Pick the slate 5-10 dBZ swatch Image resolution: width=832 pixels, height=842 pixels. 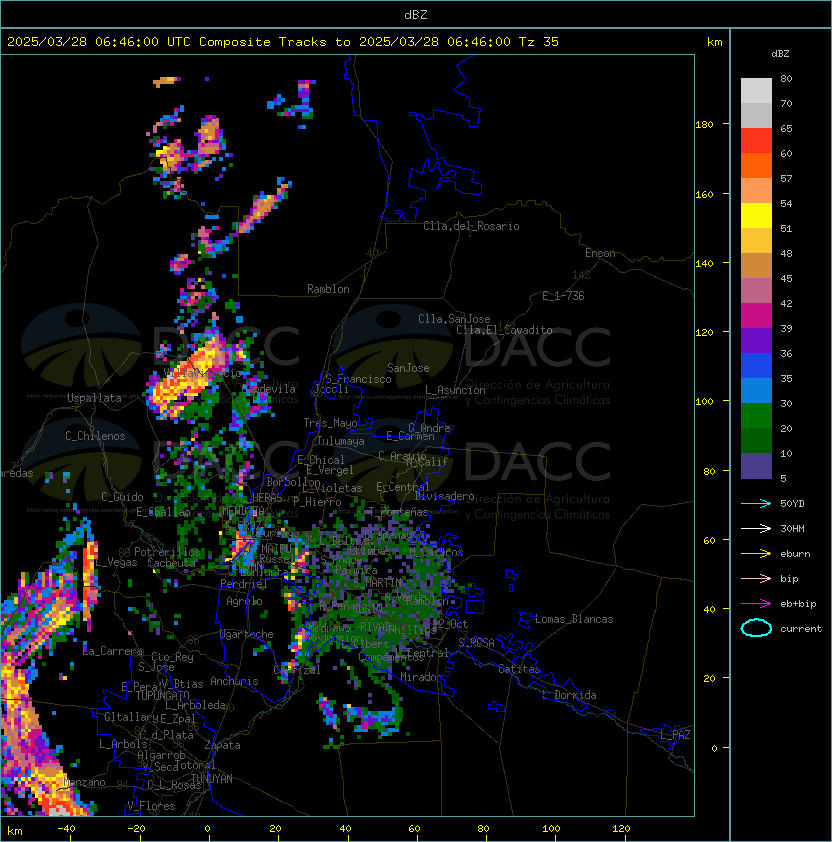[756, 466]
